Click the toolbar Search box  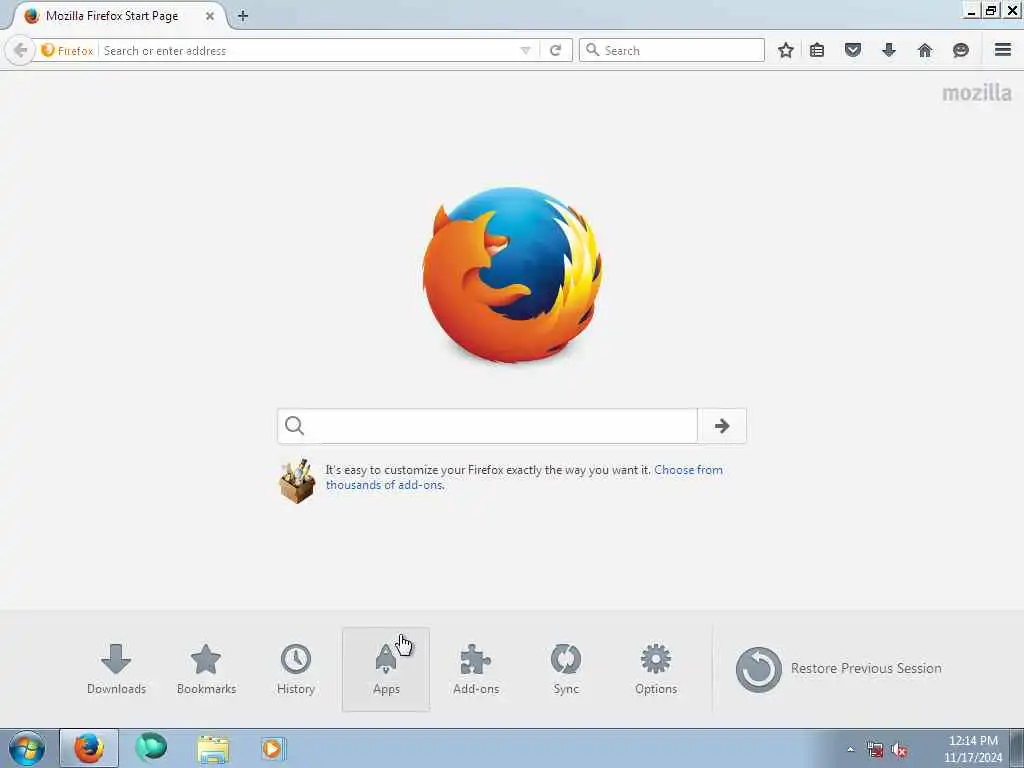pos(671,50)
